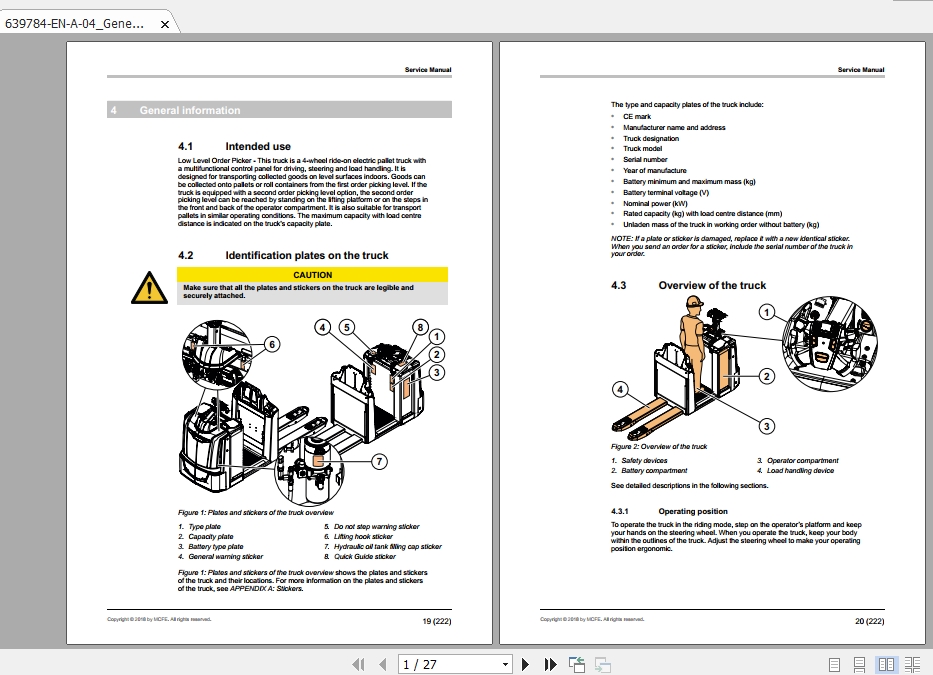933x675 pixels.
Task: Toggle book view layout mode
Action: click(915, 663)
